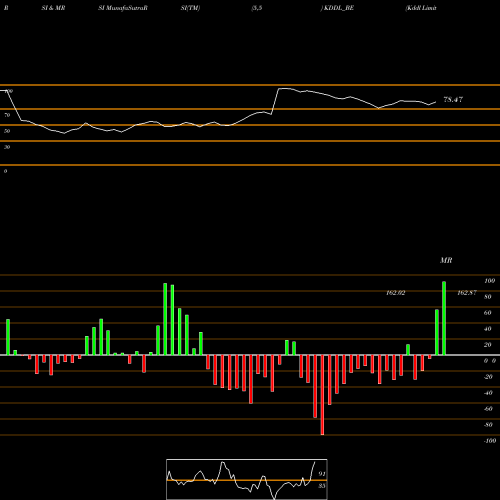Click the '91' label in mini chart

pos(322,474)
